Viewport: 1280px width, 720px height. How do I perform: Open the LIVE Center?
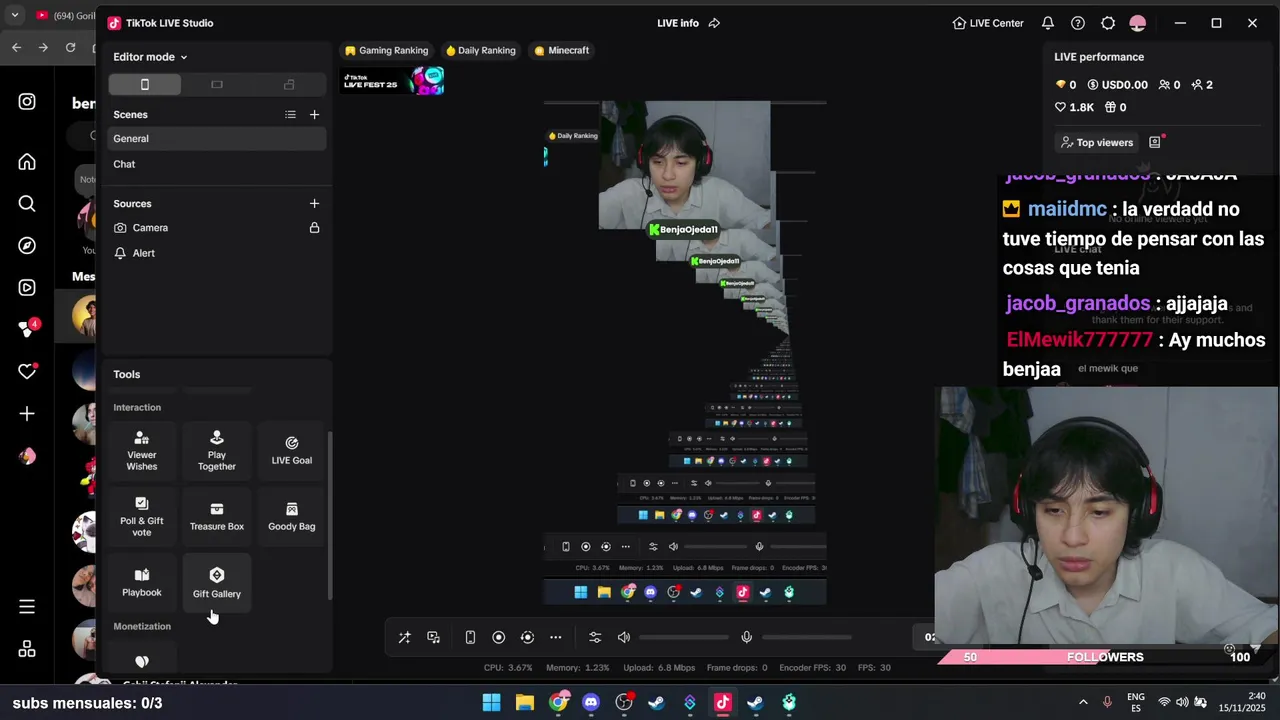(x=988, y=23)
